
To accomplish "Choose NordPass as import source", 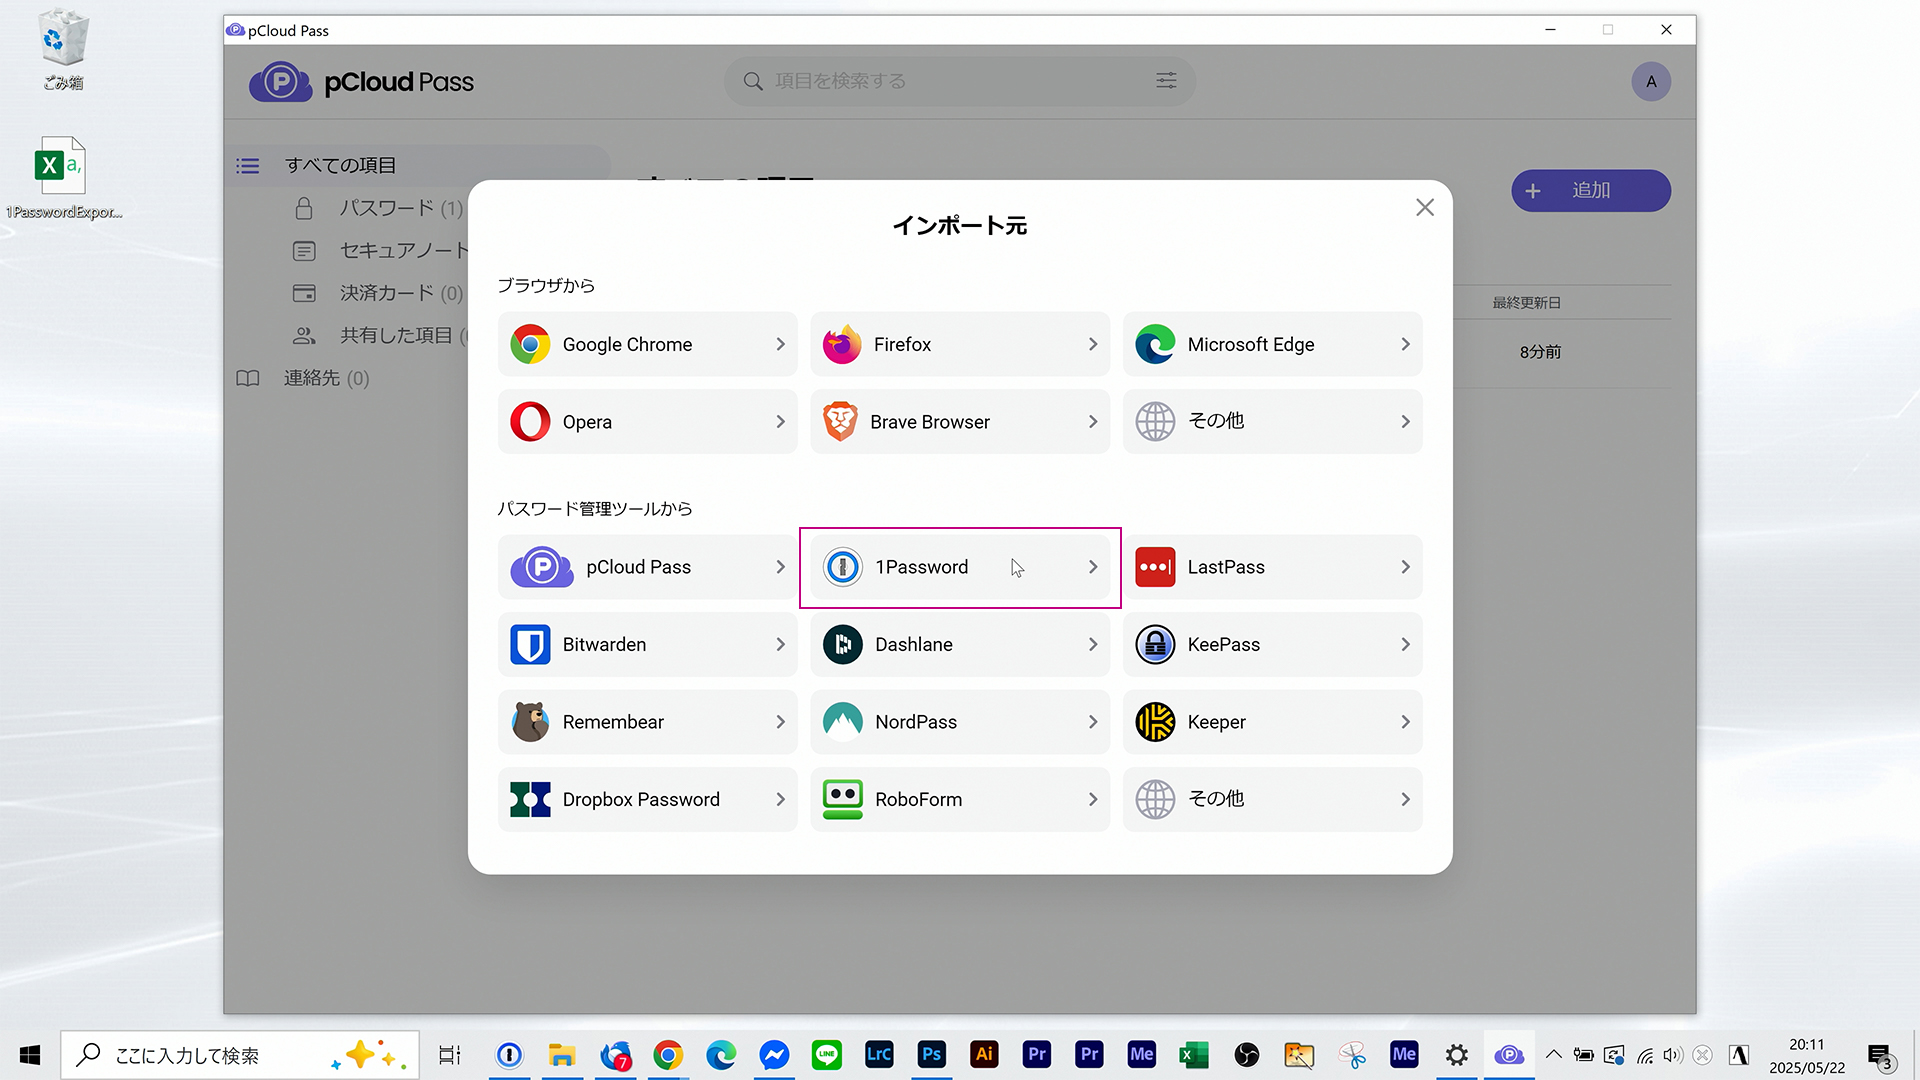I will 960,722.
